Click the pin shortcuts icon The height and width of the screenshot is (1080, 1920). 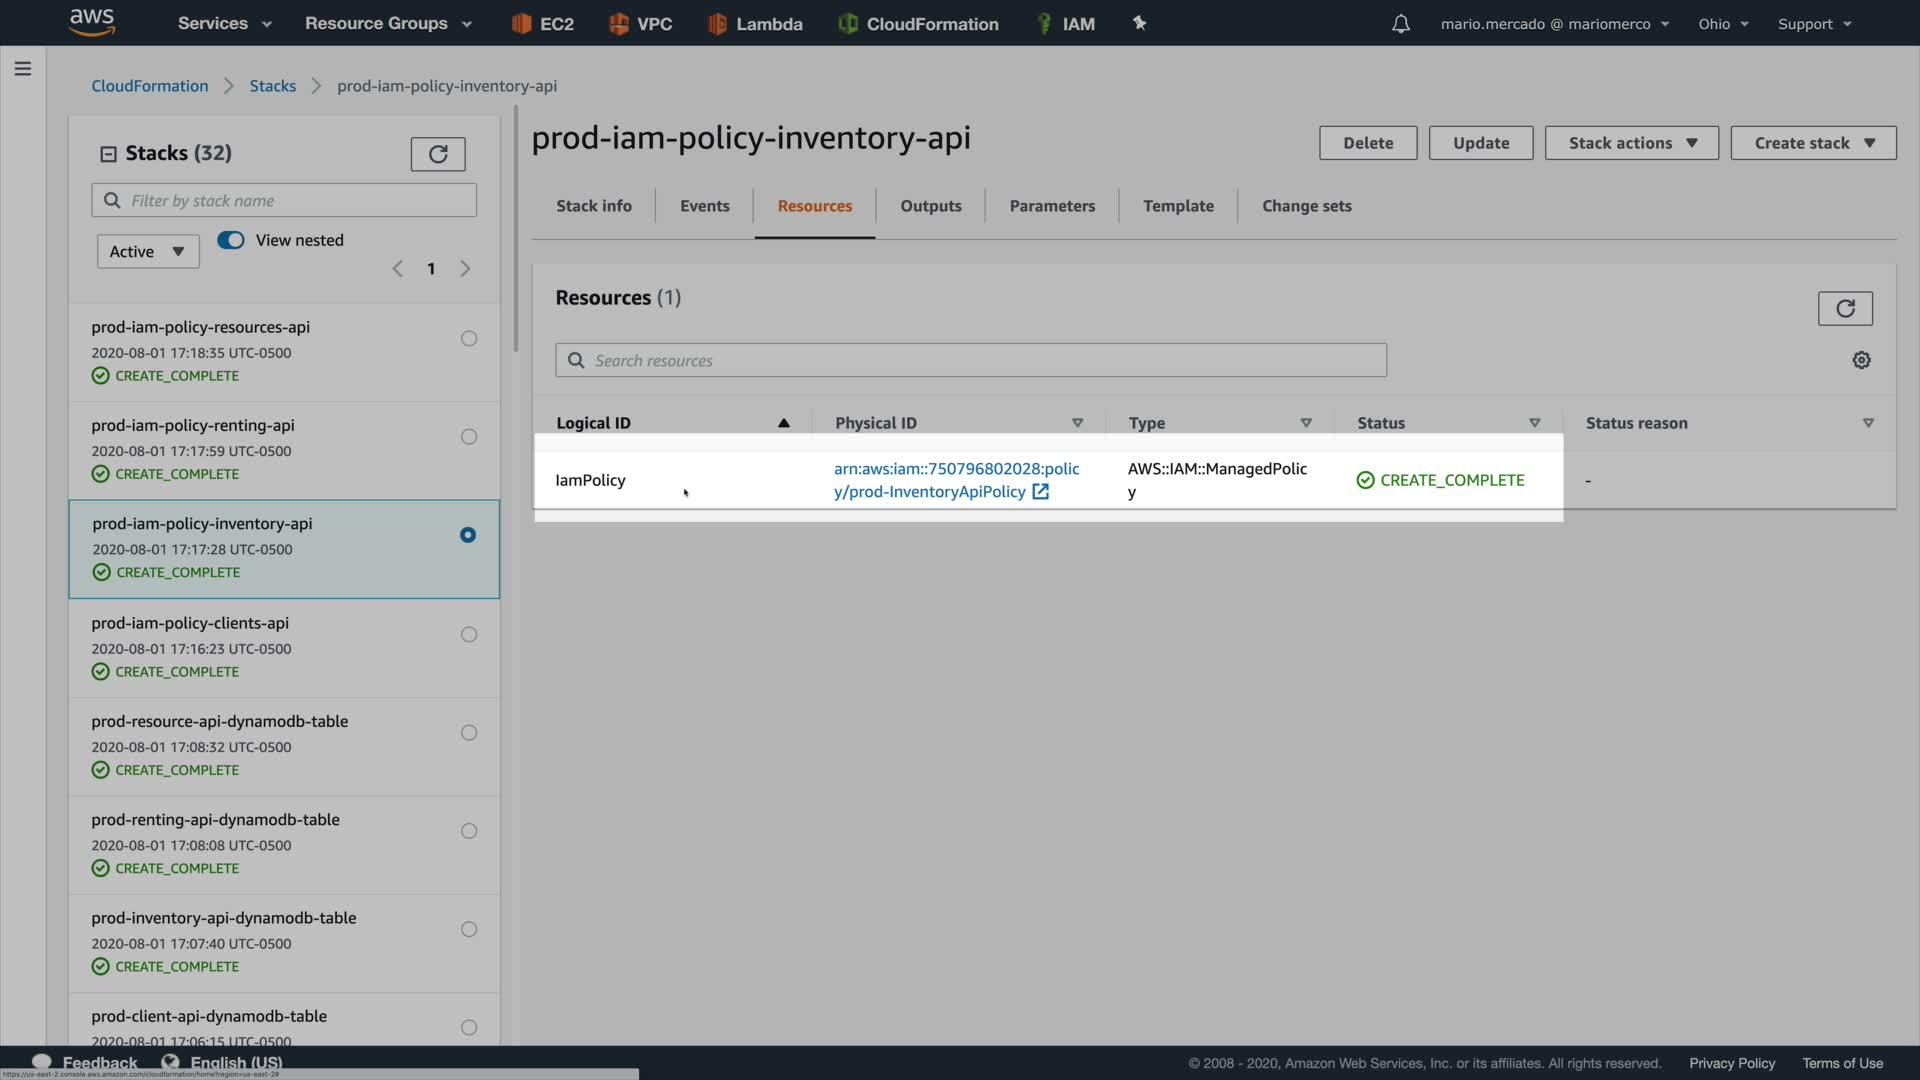click(1139, 23)
